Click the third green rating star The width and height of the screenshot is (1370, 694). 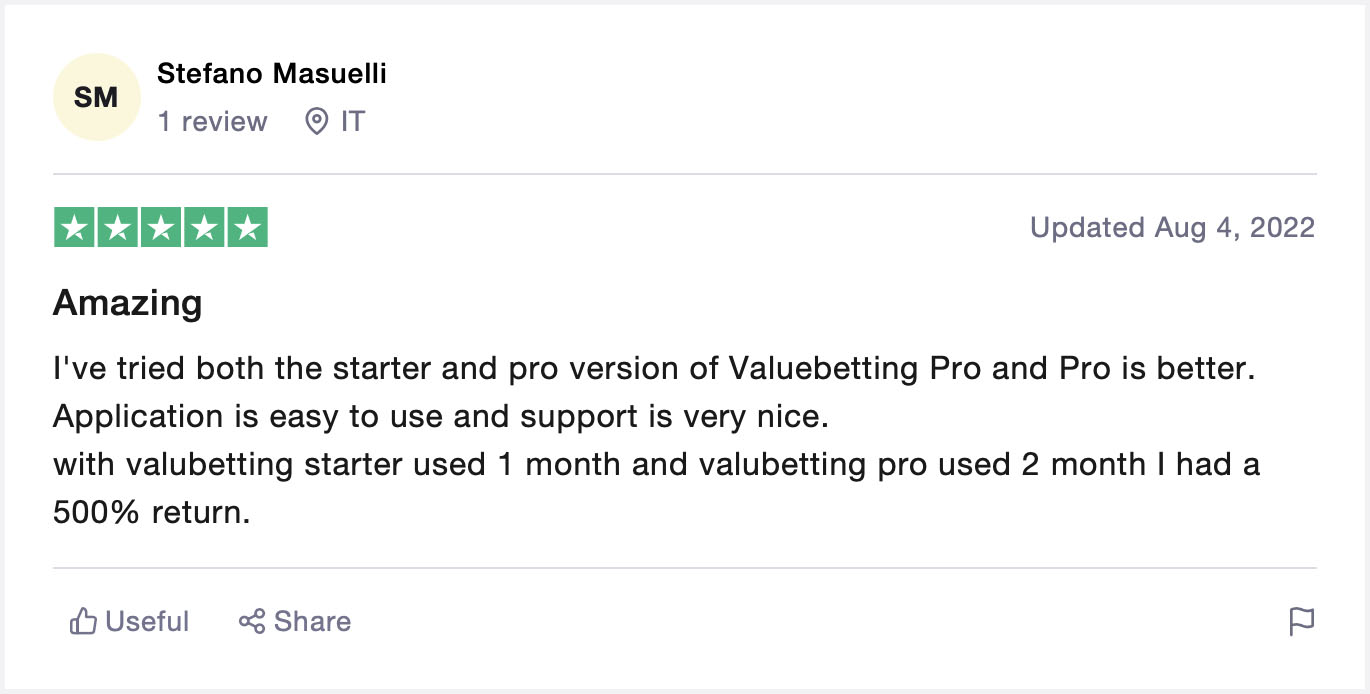[160, 228]
